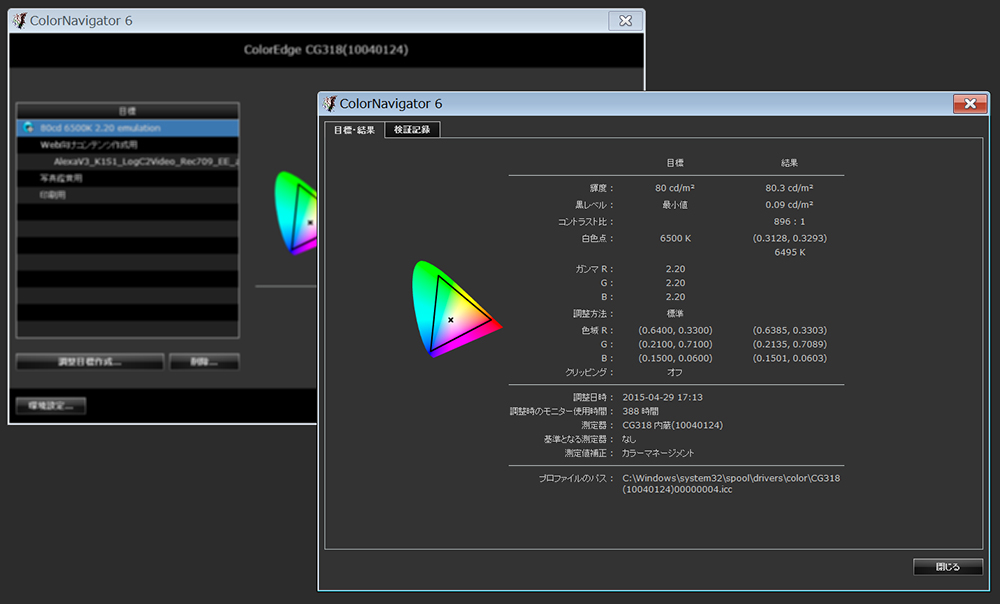Click the 最小値 black level target
The height and width of the screenshot is (604, 1000).
coord(675,205)
